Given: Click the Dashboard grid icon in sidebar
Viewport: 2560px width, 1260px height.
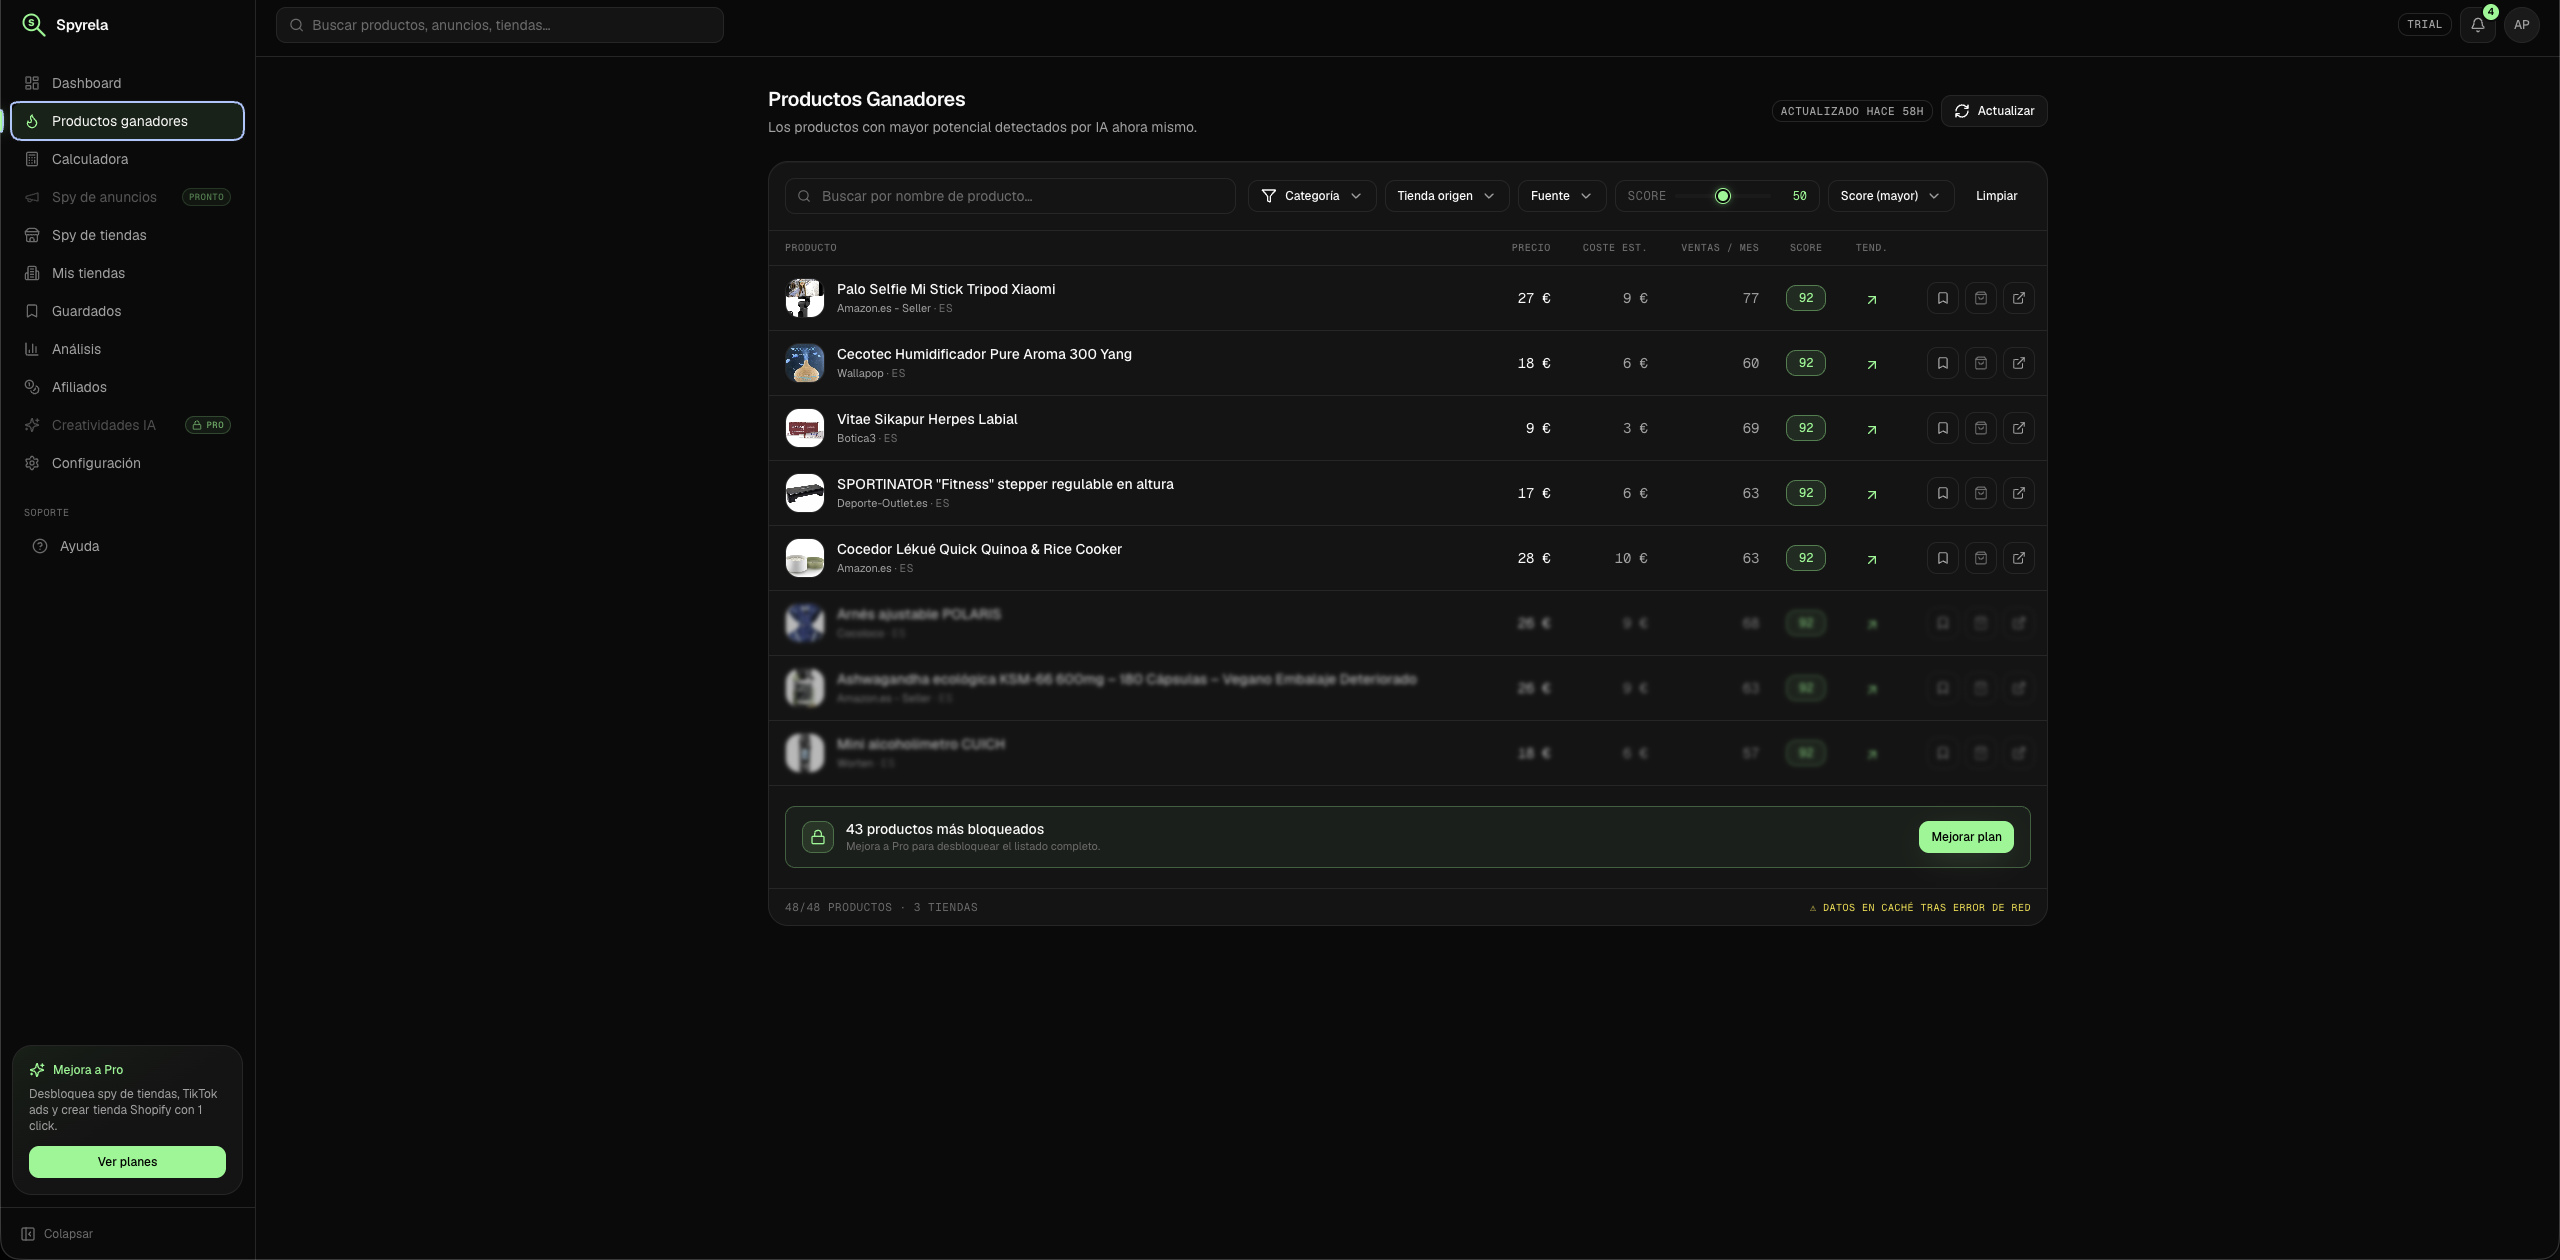Looking at the screenshot, I should [32, 83].
